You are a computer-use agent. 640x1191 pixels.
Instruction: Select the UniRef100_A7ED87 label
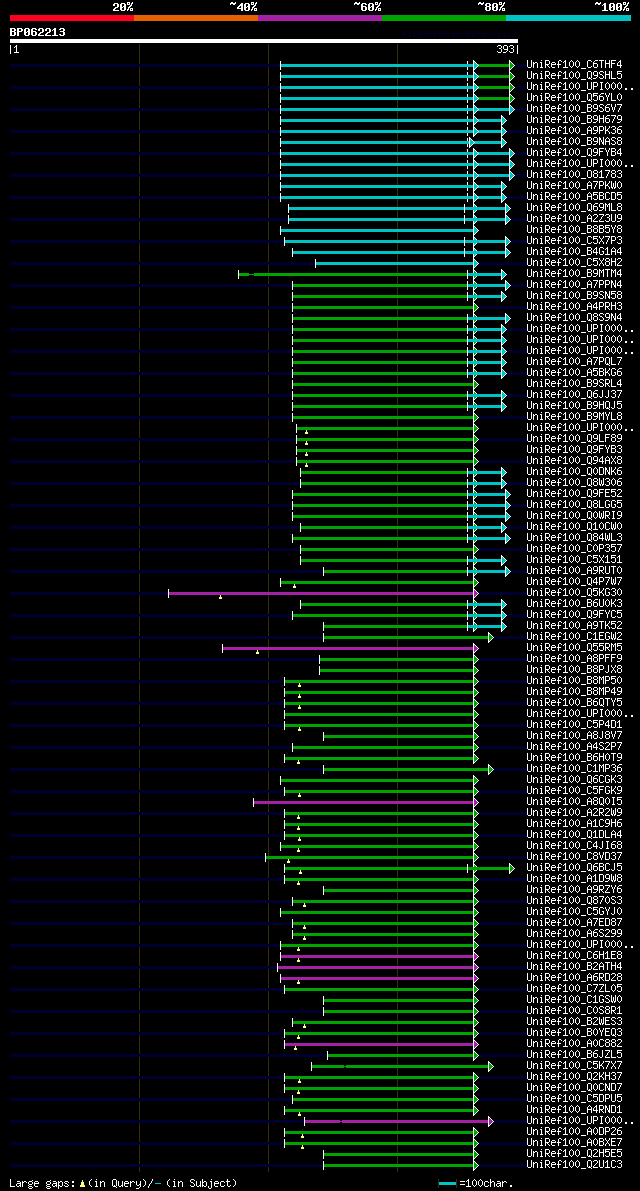coord(574,924)
